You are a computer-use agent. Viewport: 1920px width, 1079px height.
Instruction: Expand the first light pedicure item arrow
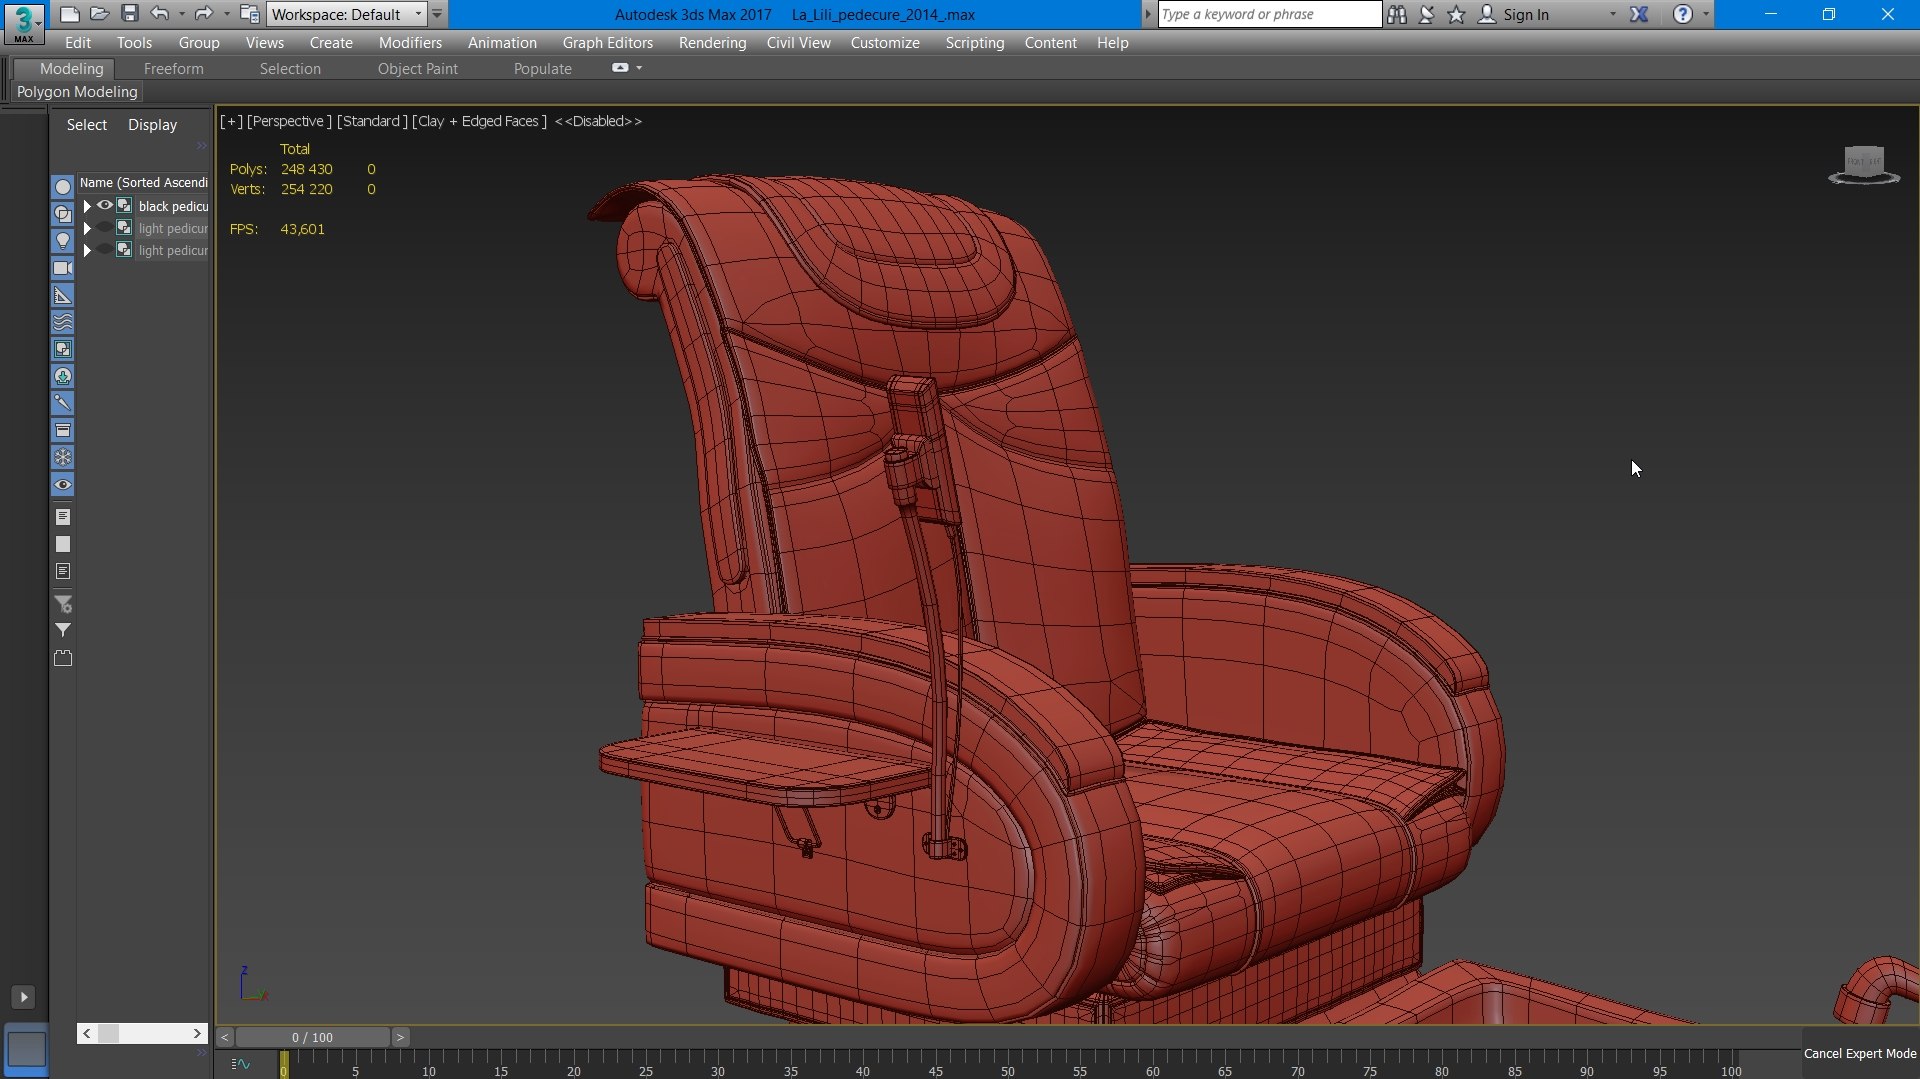(x=87, y=228)
